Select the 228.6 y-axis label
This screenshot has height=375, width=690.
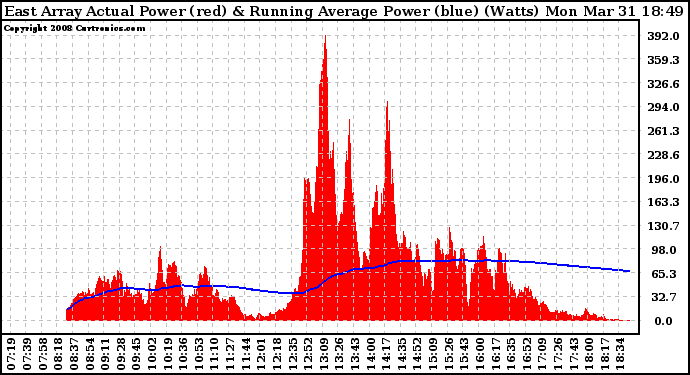pyautogui.click(x=663, y=155)
